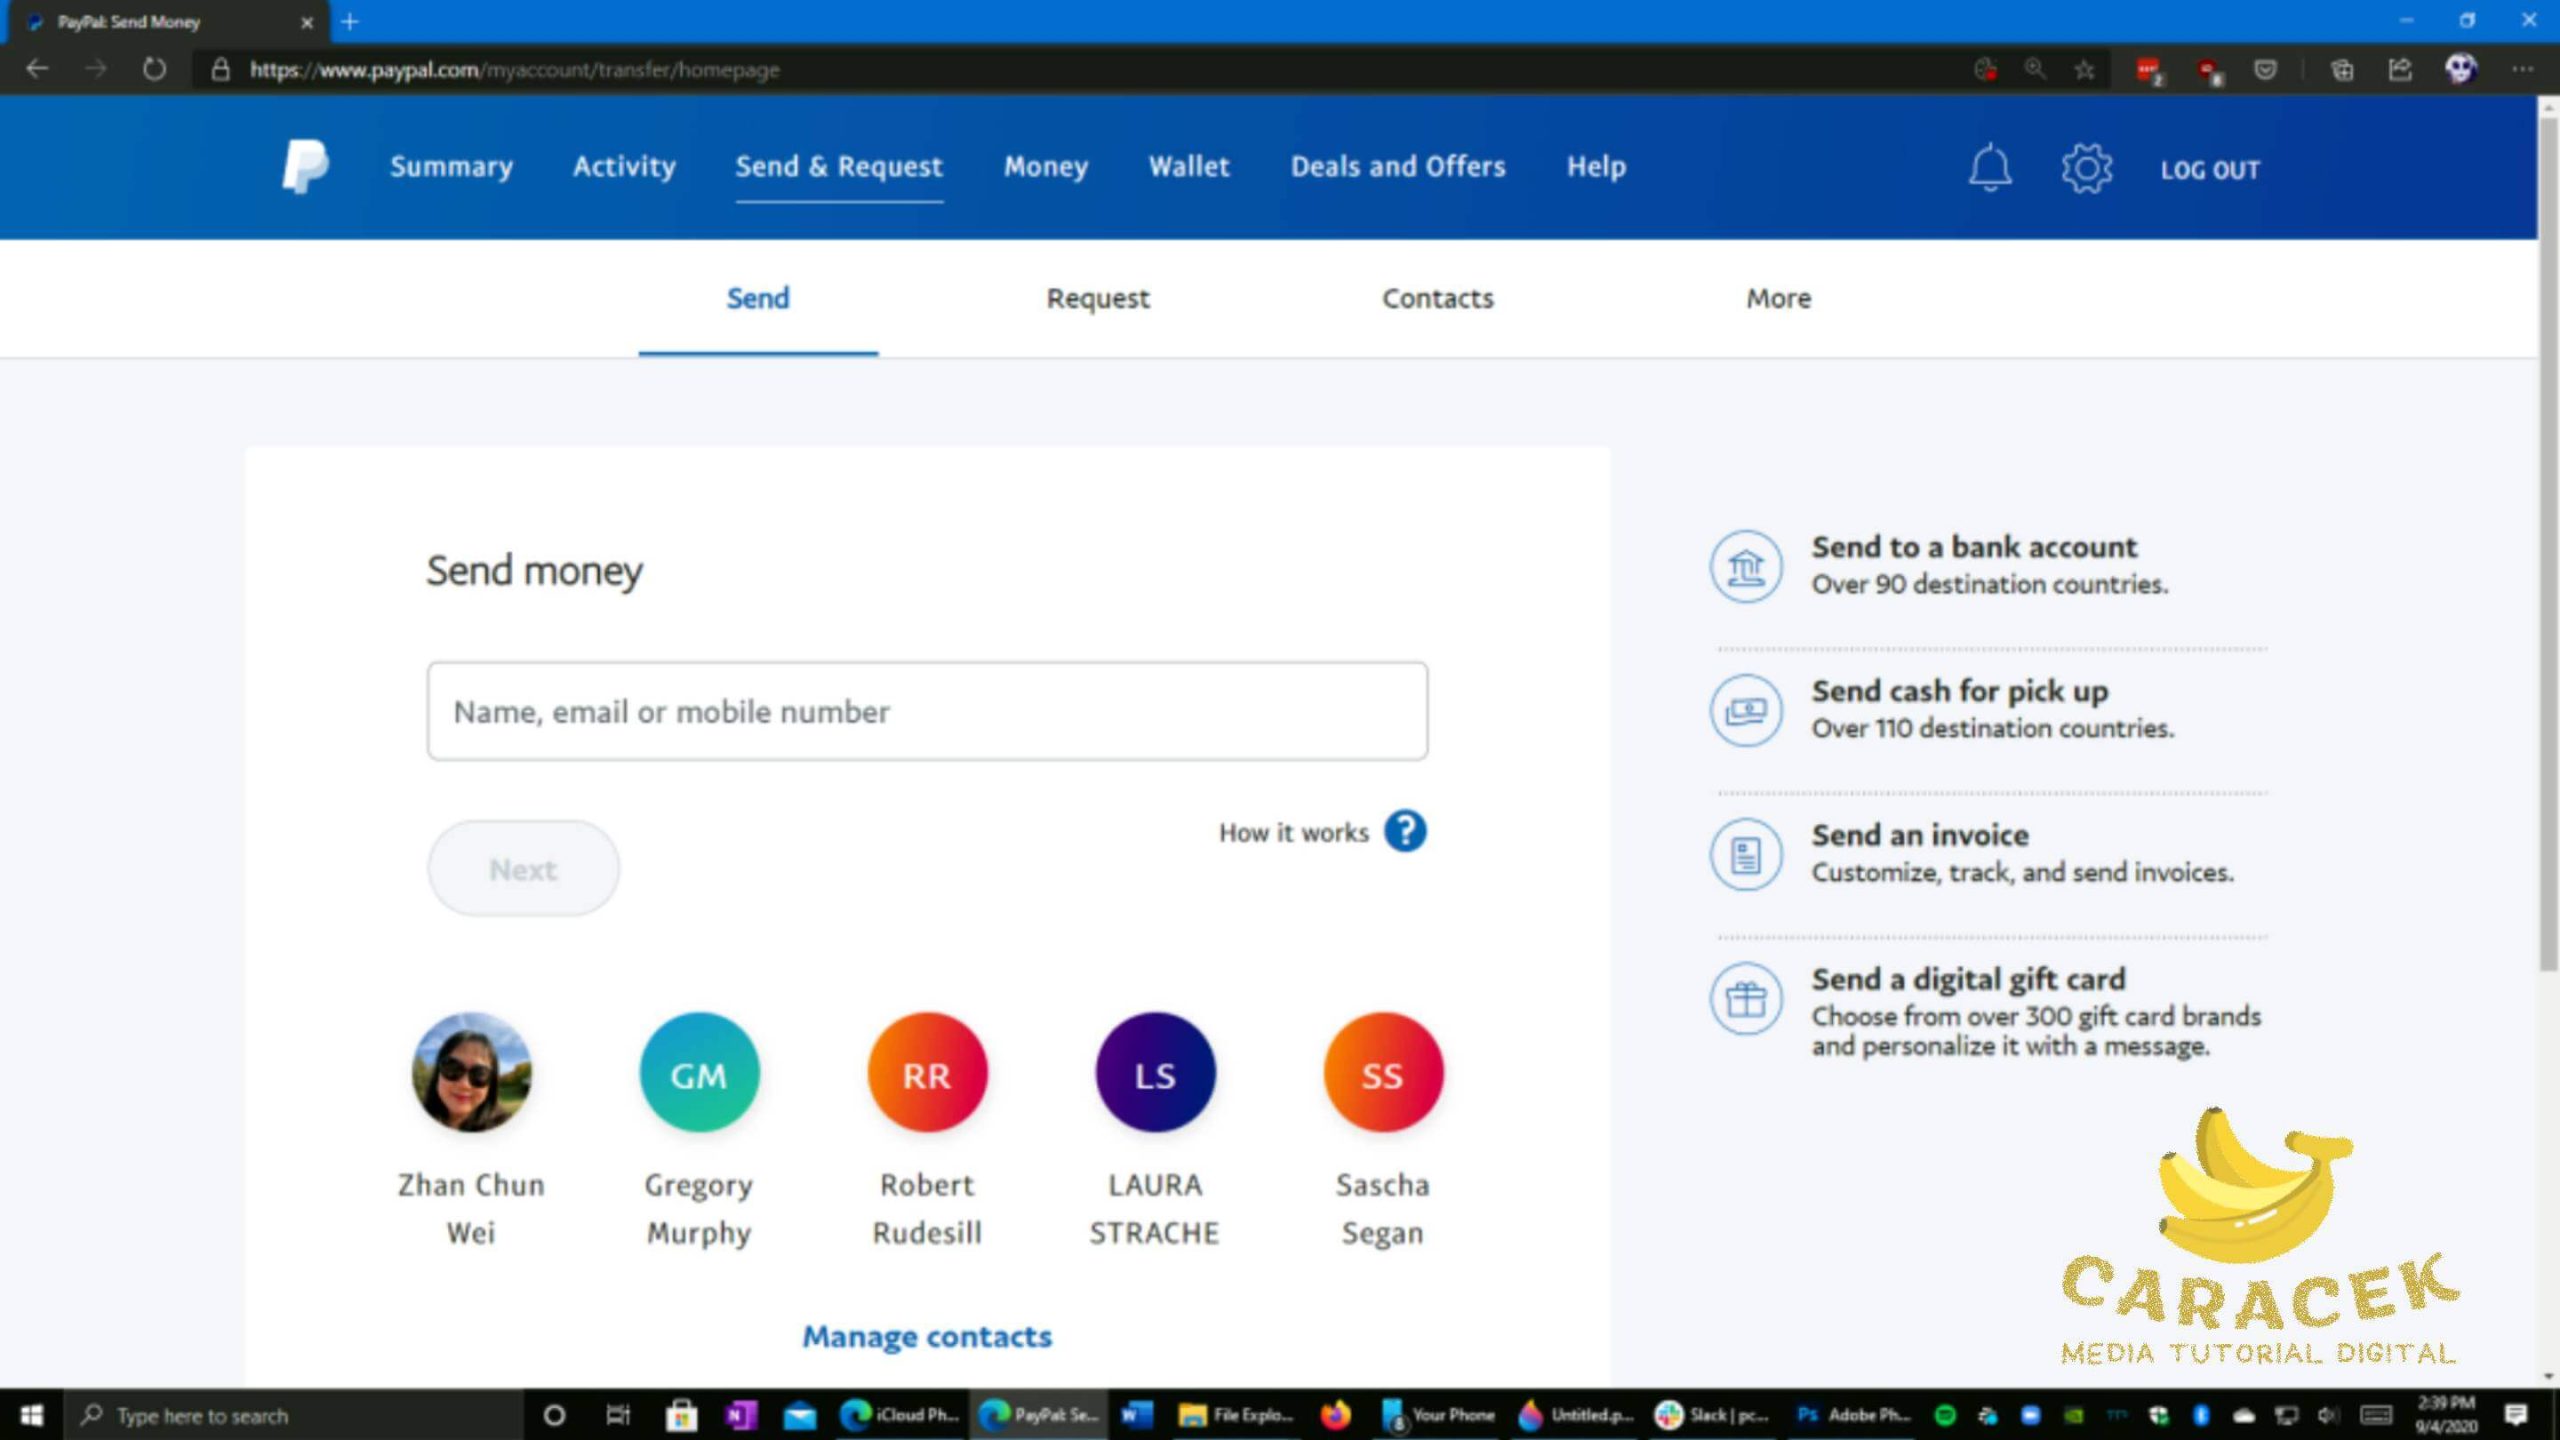
Task: Select the GM avatar for Gregory Murphy
Action: 699,1072
